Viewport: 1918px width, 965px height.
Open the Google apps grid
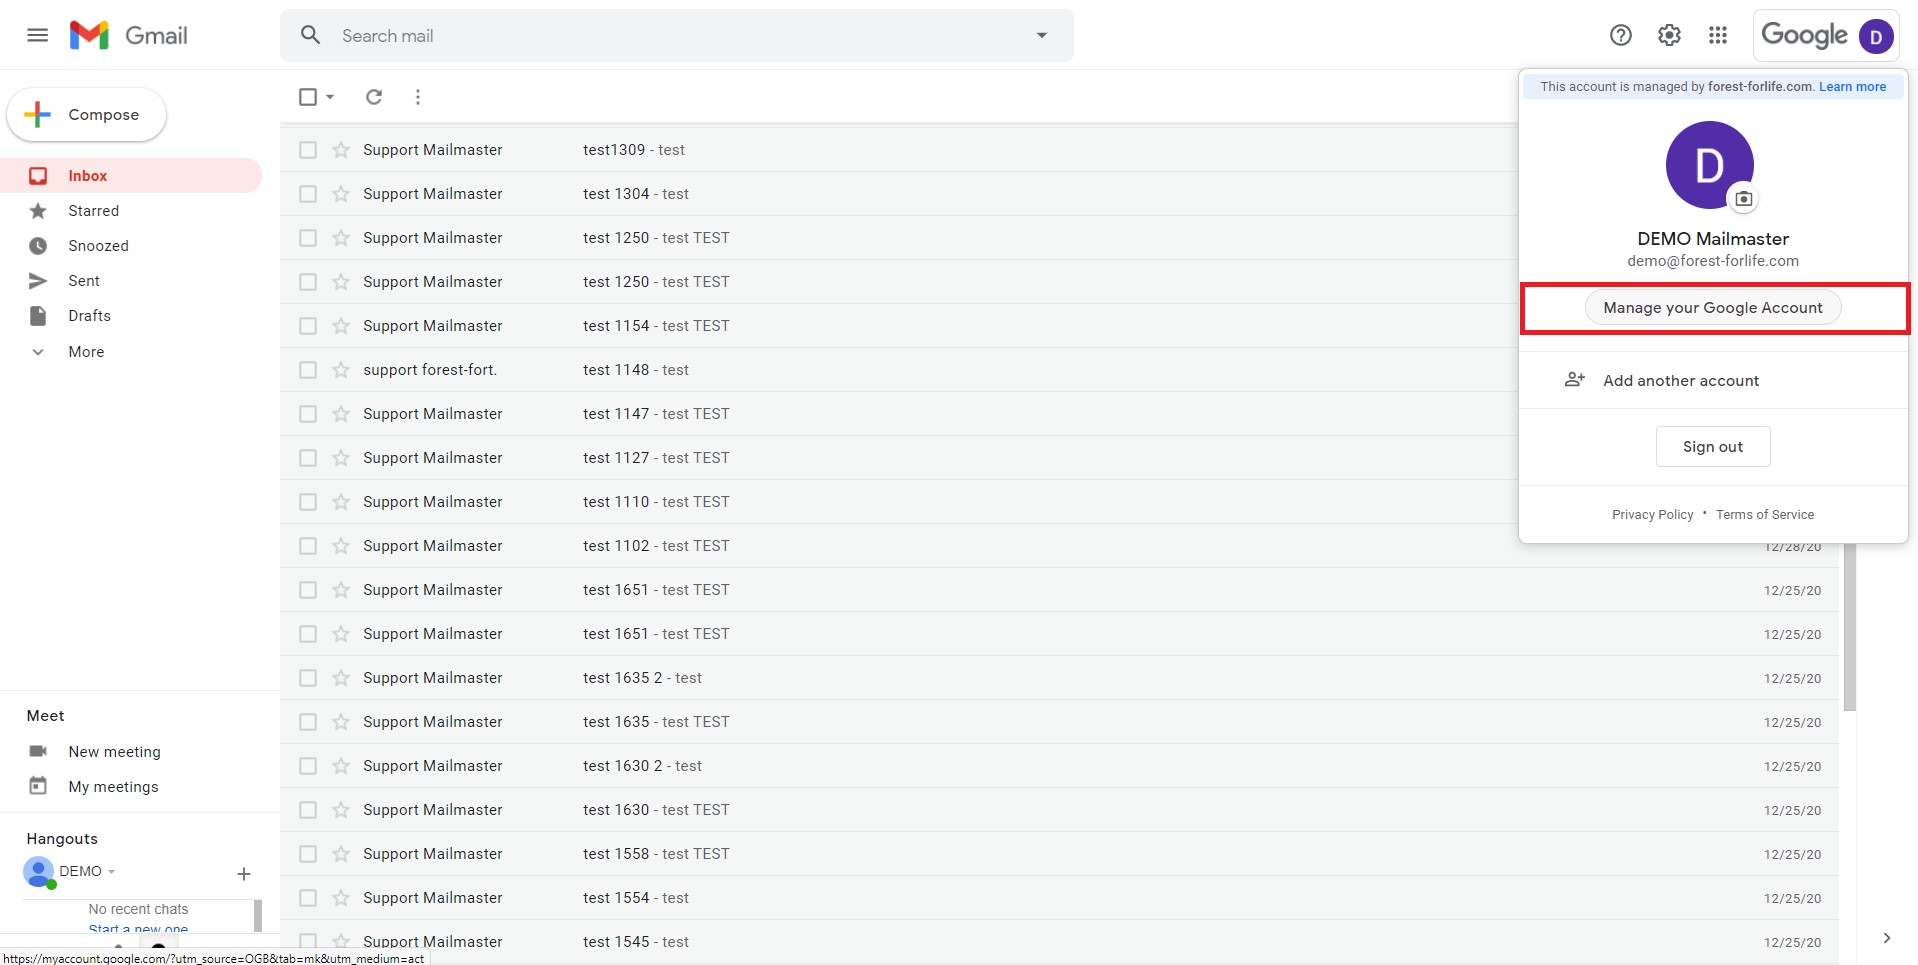(x=1718, y=36)
